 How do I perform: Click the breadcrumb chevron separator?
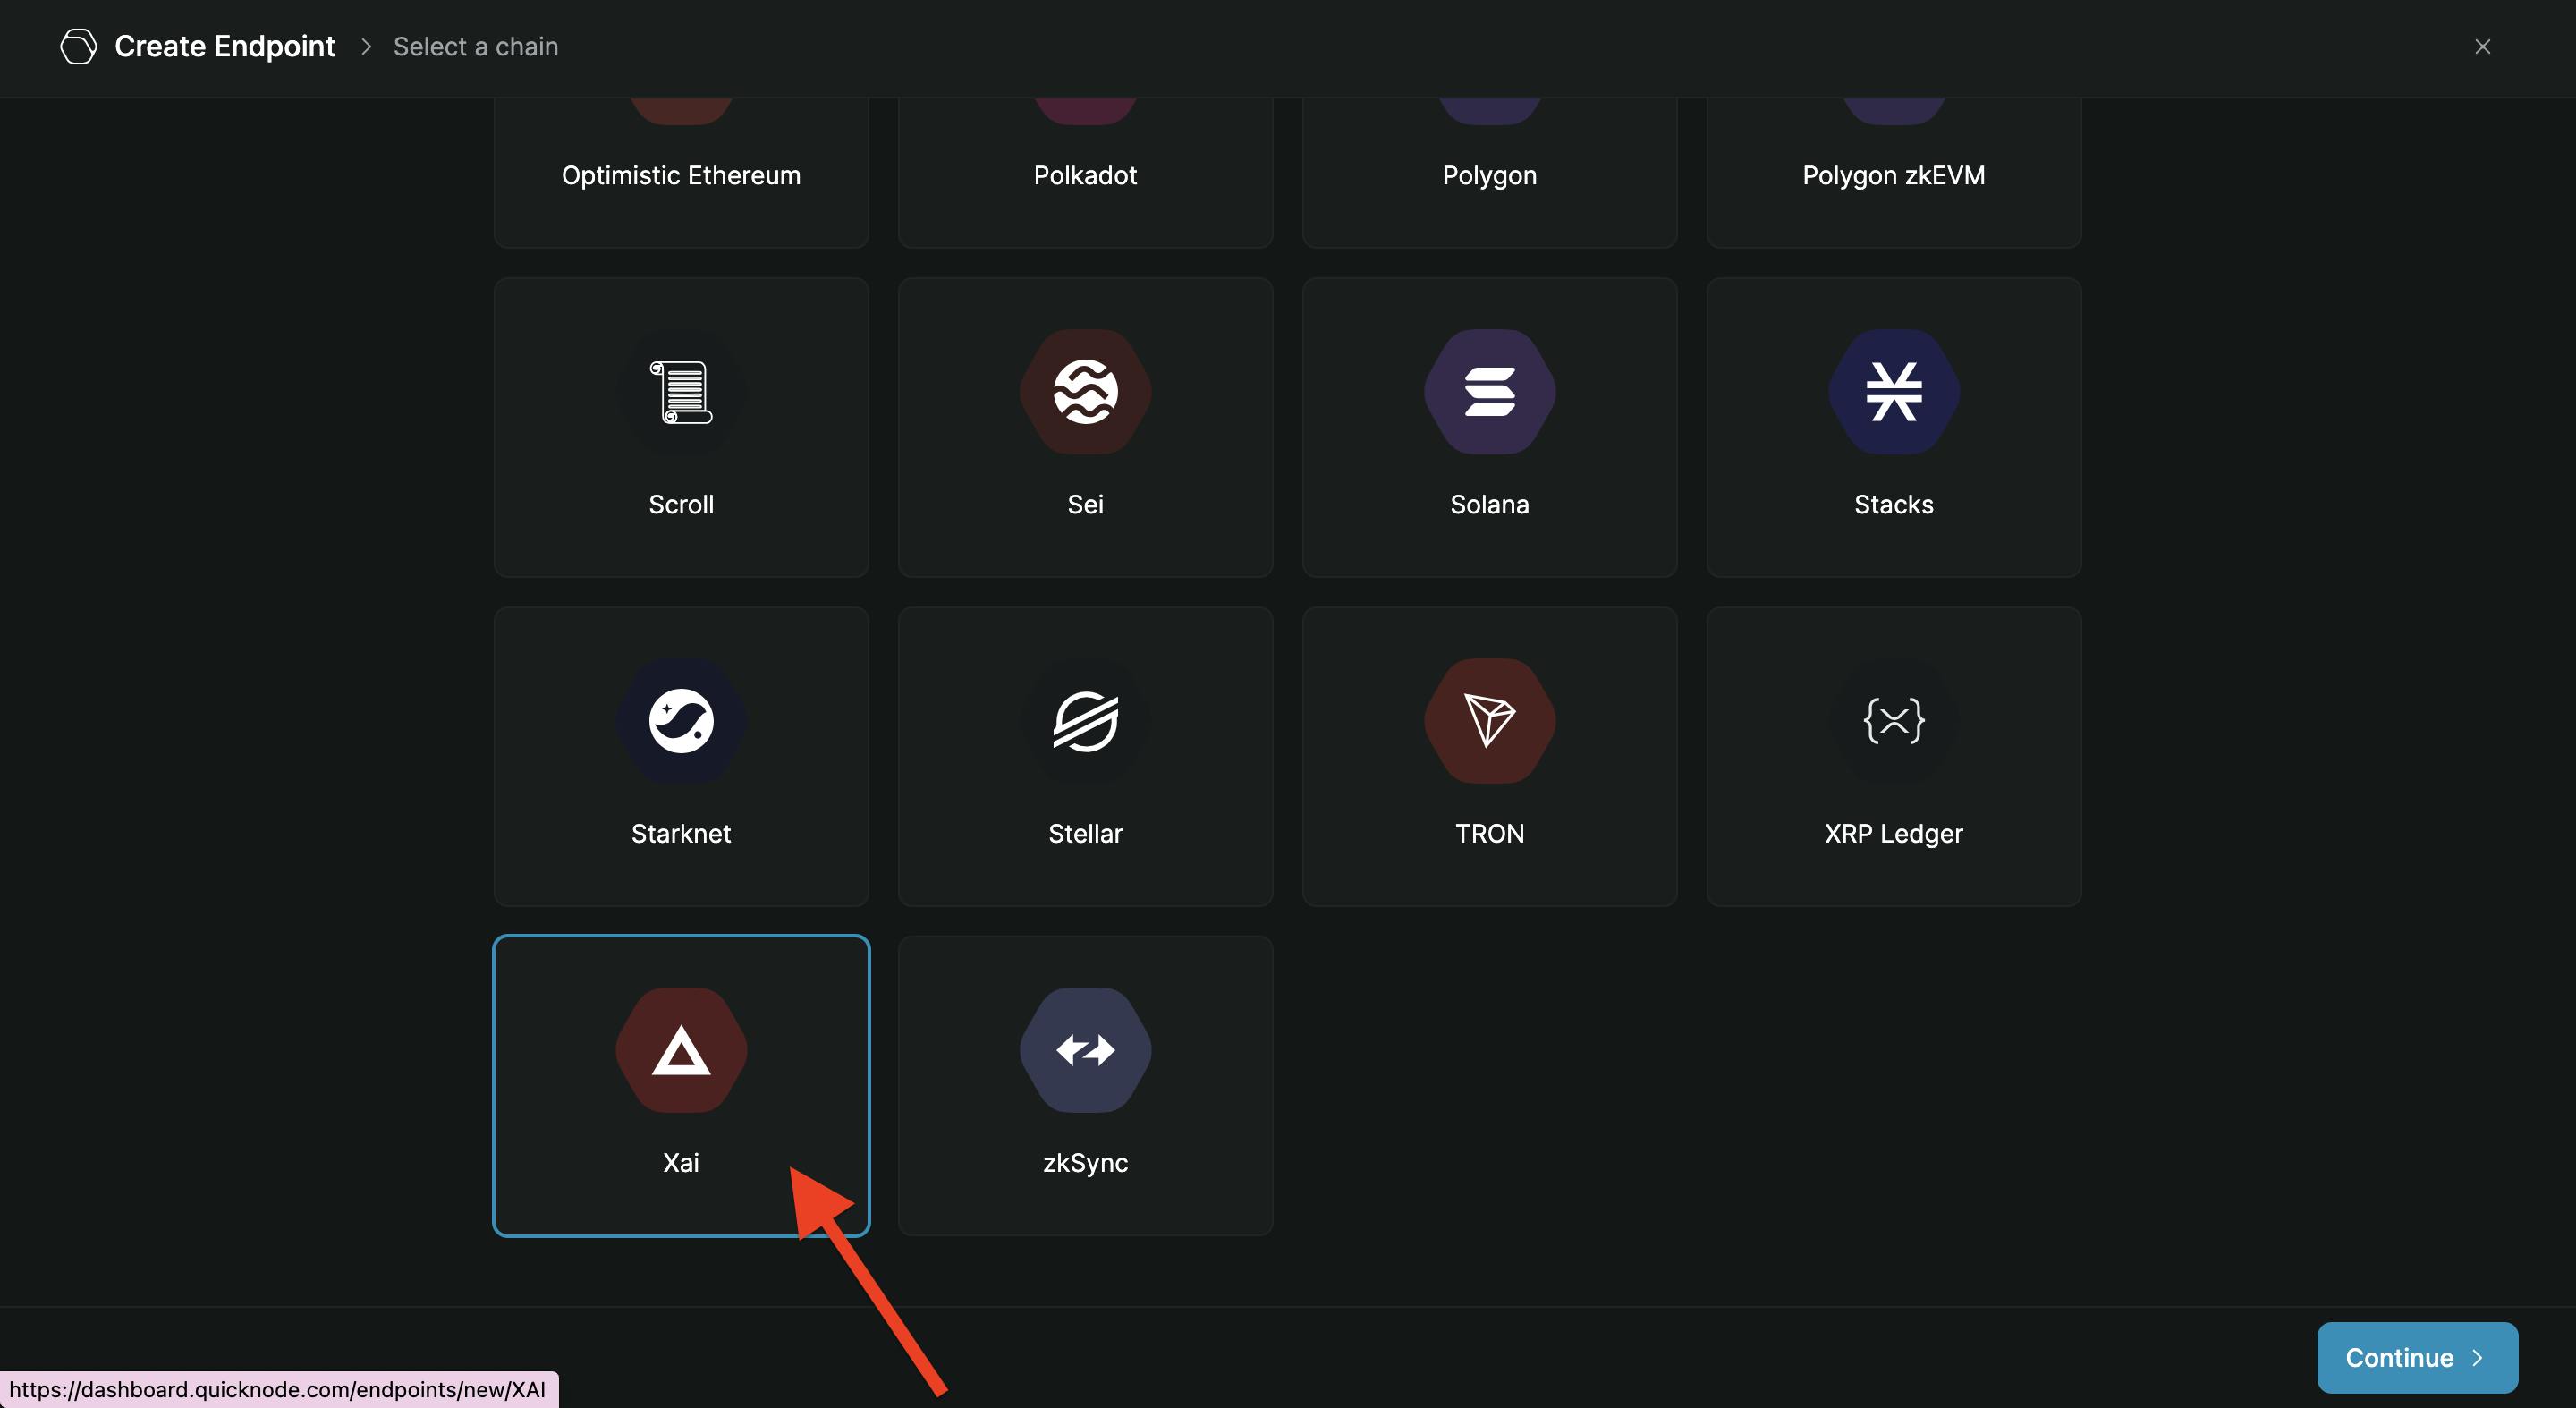point(366,46)
